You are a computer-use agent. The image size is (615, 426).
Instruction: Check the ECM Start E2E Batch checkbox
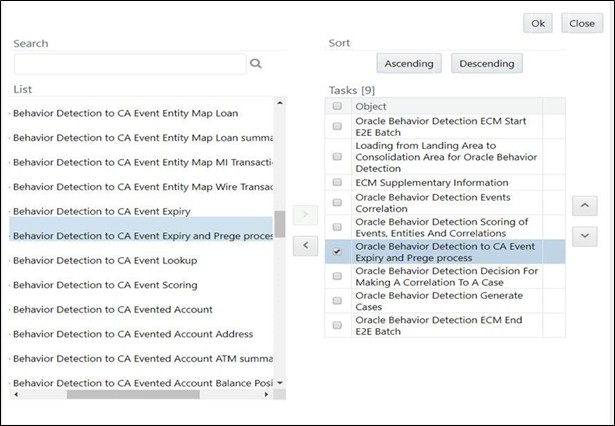pyautogui.click(x=337, y=126)
